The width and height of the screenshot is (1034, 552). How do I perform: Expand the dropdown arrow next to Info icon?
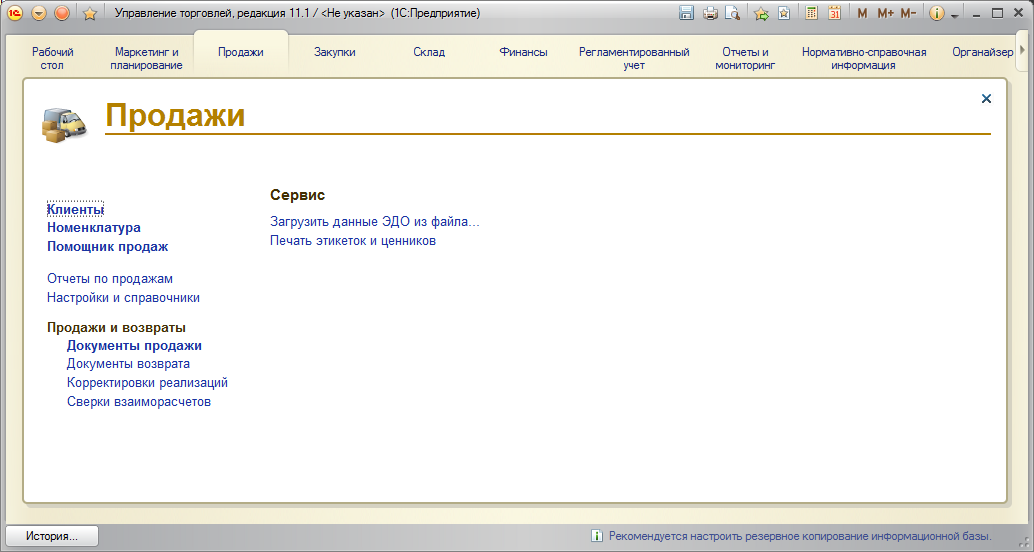(x=955, y=15)
